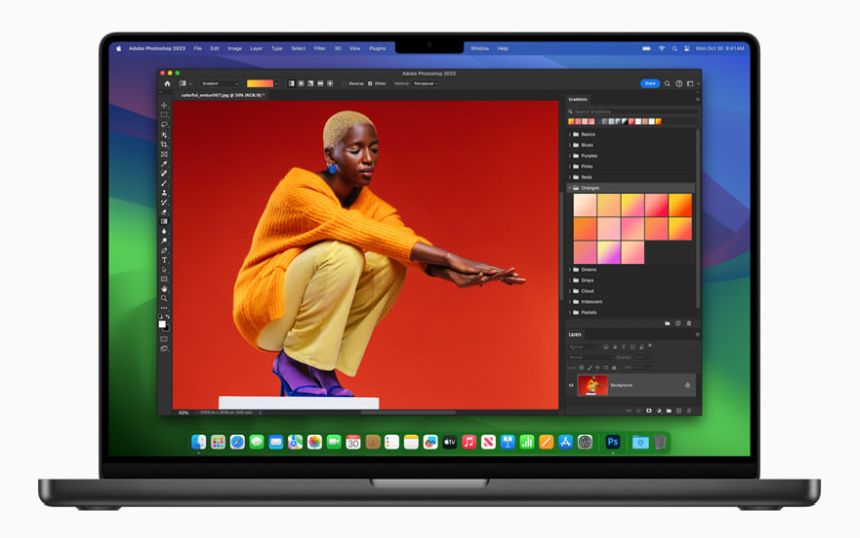Viewport: 860px width, 538px height.
Task: Toggle the Dither checkbox
Action: pyautogui.click(x=371, y=84)
